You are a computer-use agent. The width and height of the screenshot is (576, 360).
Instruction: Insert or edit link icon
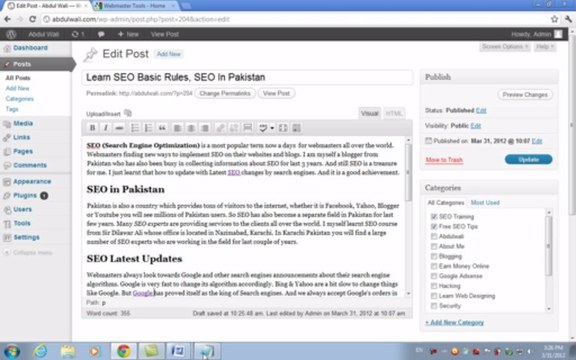tap(220, 128)
